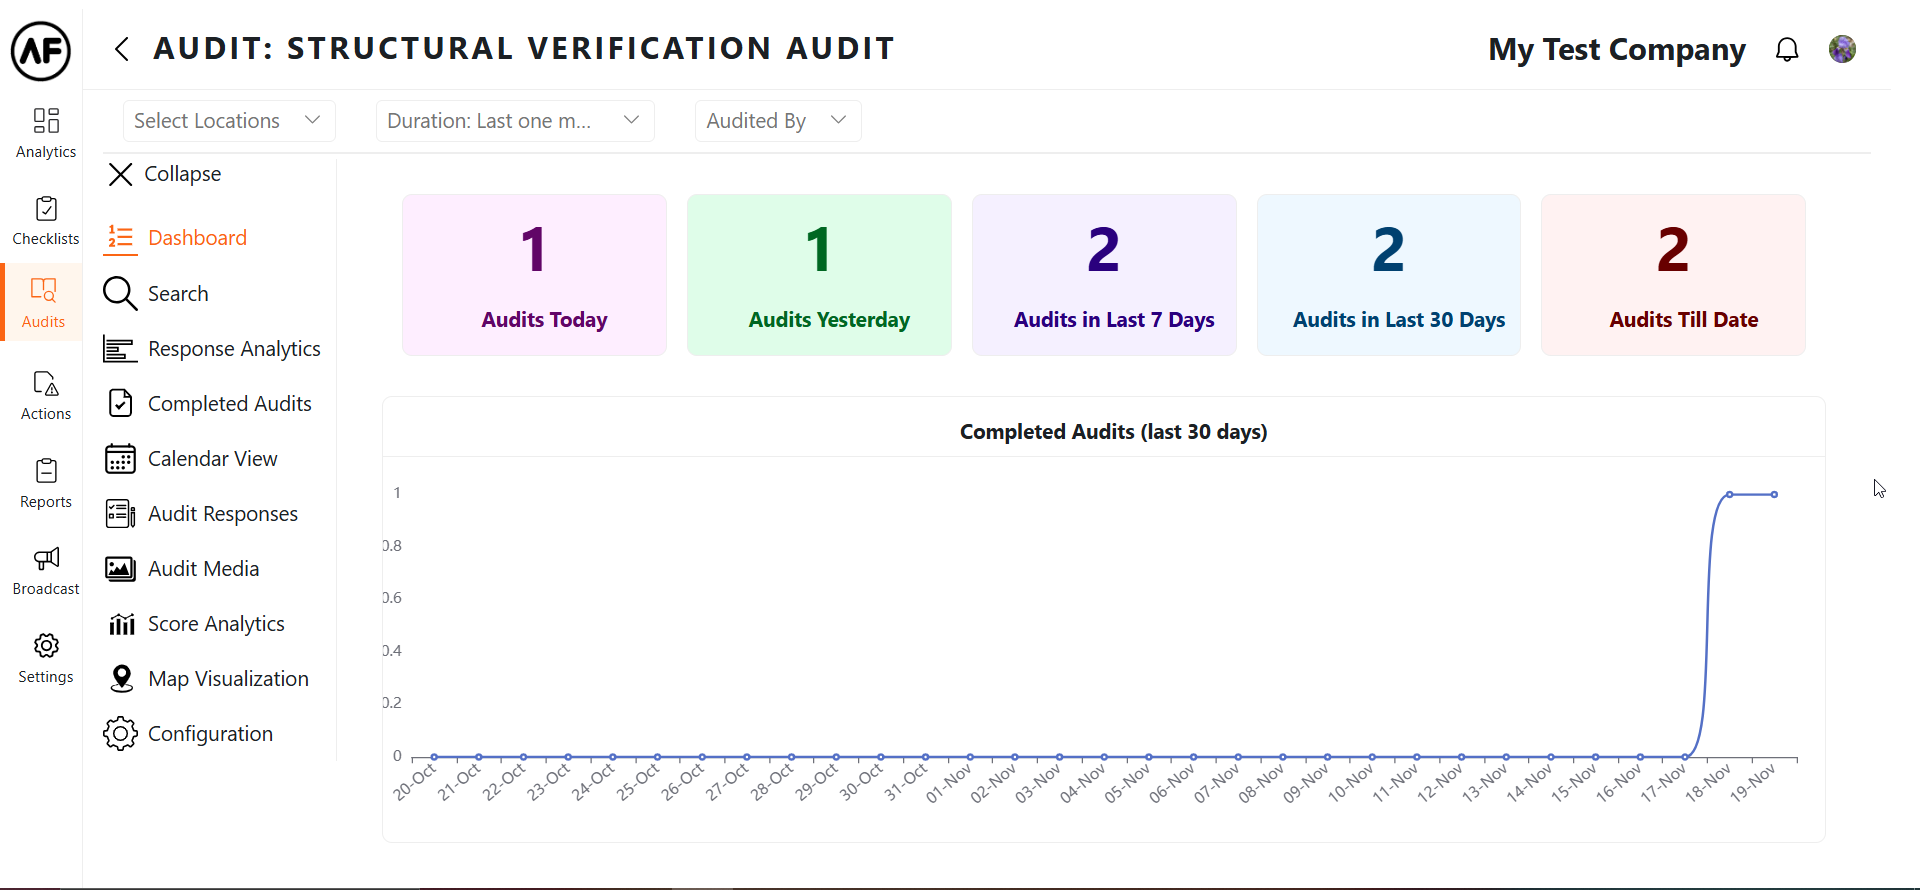Click the 18-Nov data point on chart
The width and height of the screenshot is (1920, 890).
pyautogui.click(x=1729, y=495)
